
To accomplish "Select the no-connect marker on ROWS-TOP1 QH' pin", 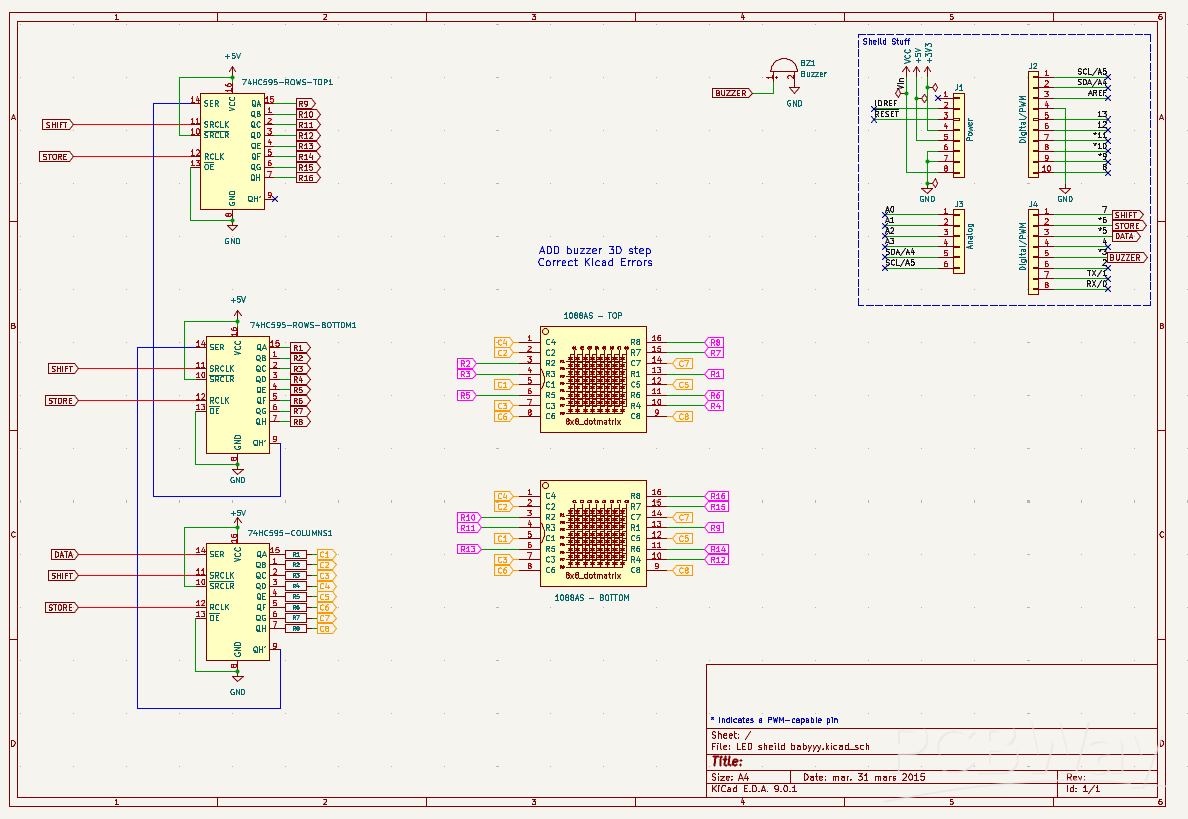I will [x=275, y=198].
